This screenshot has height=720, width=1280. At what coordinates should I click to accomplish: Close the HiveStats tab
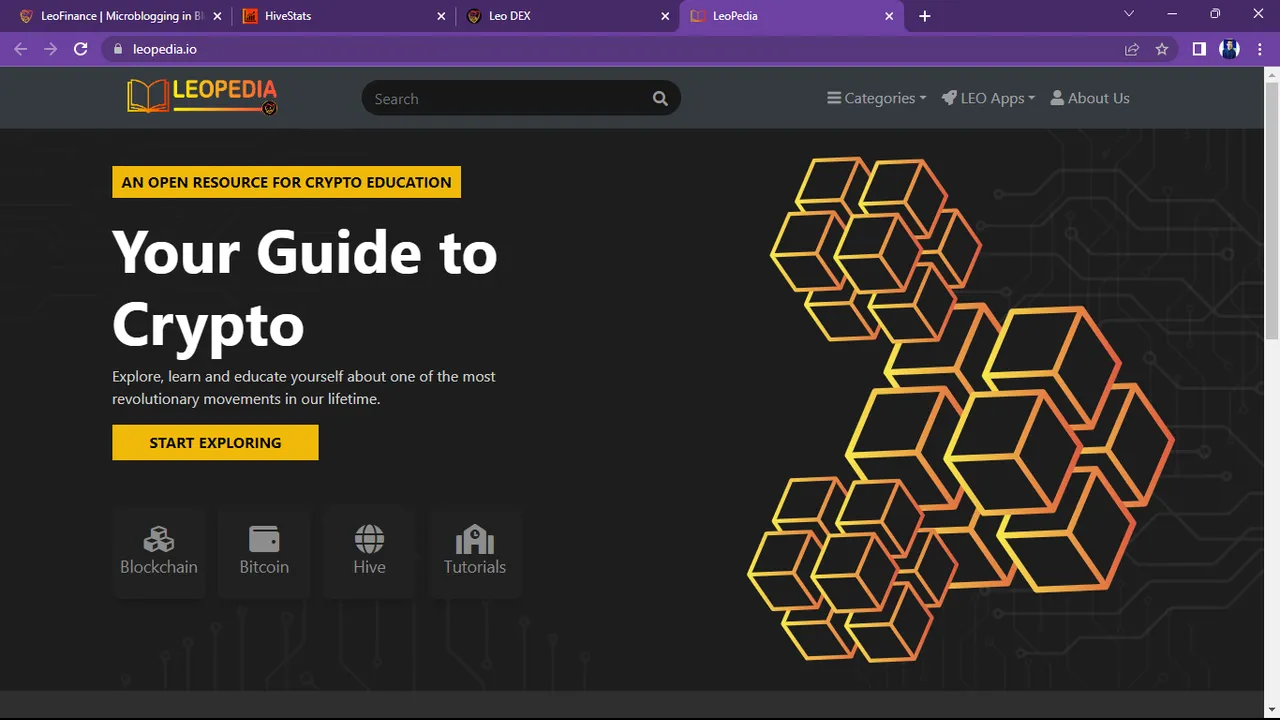click(442, 16)
